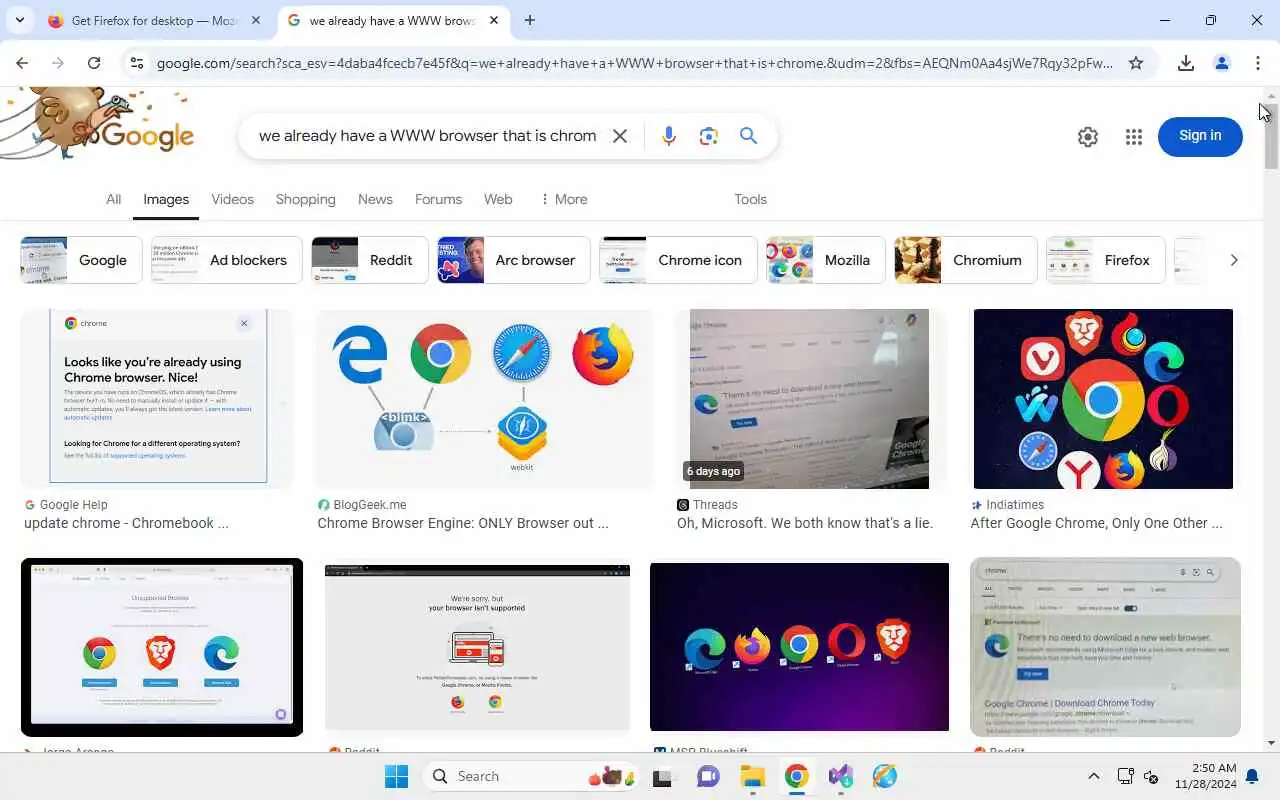Switch to Get Firefox for desktop tab

tap(155, 20)
